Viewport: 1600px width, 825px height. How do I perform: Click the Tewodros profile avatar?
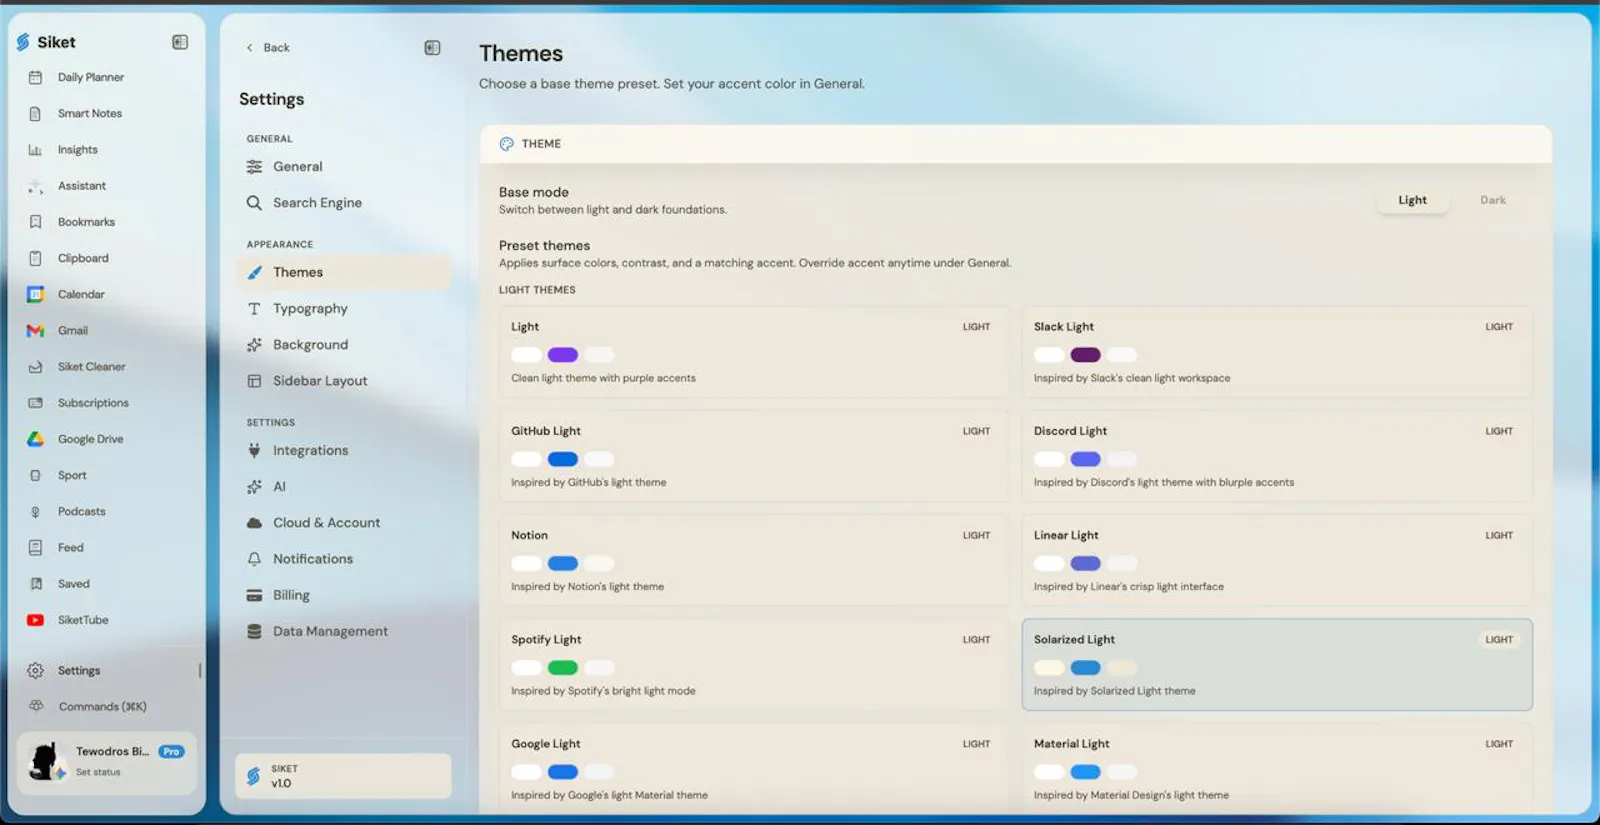pos(45,761)
